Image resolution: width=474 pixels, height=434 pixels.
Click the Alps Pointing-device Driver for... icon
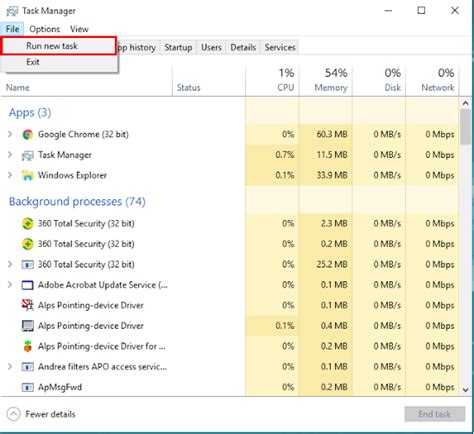(28, 346)
